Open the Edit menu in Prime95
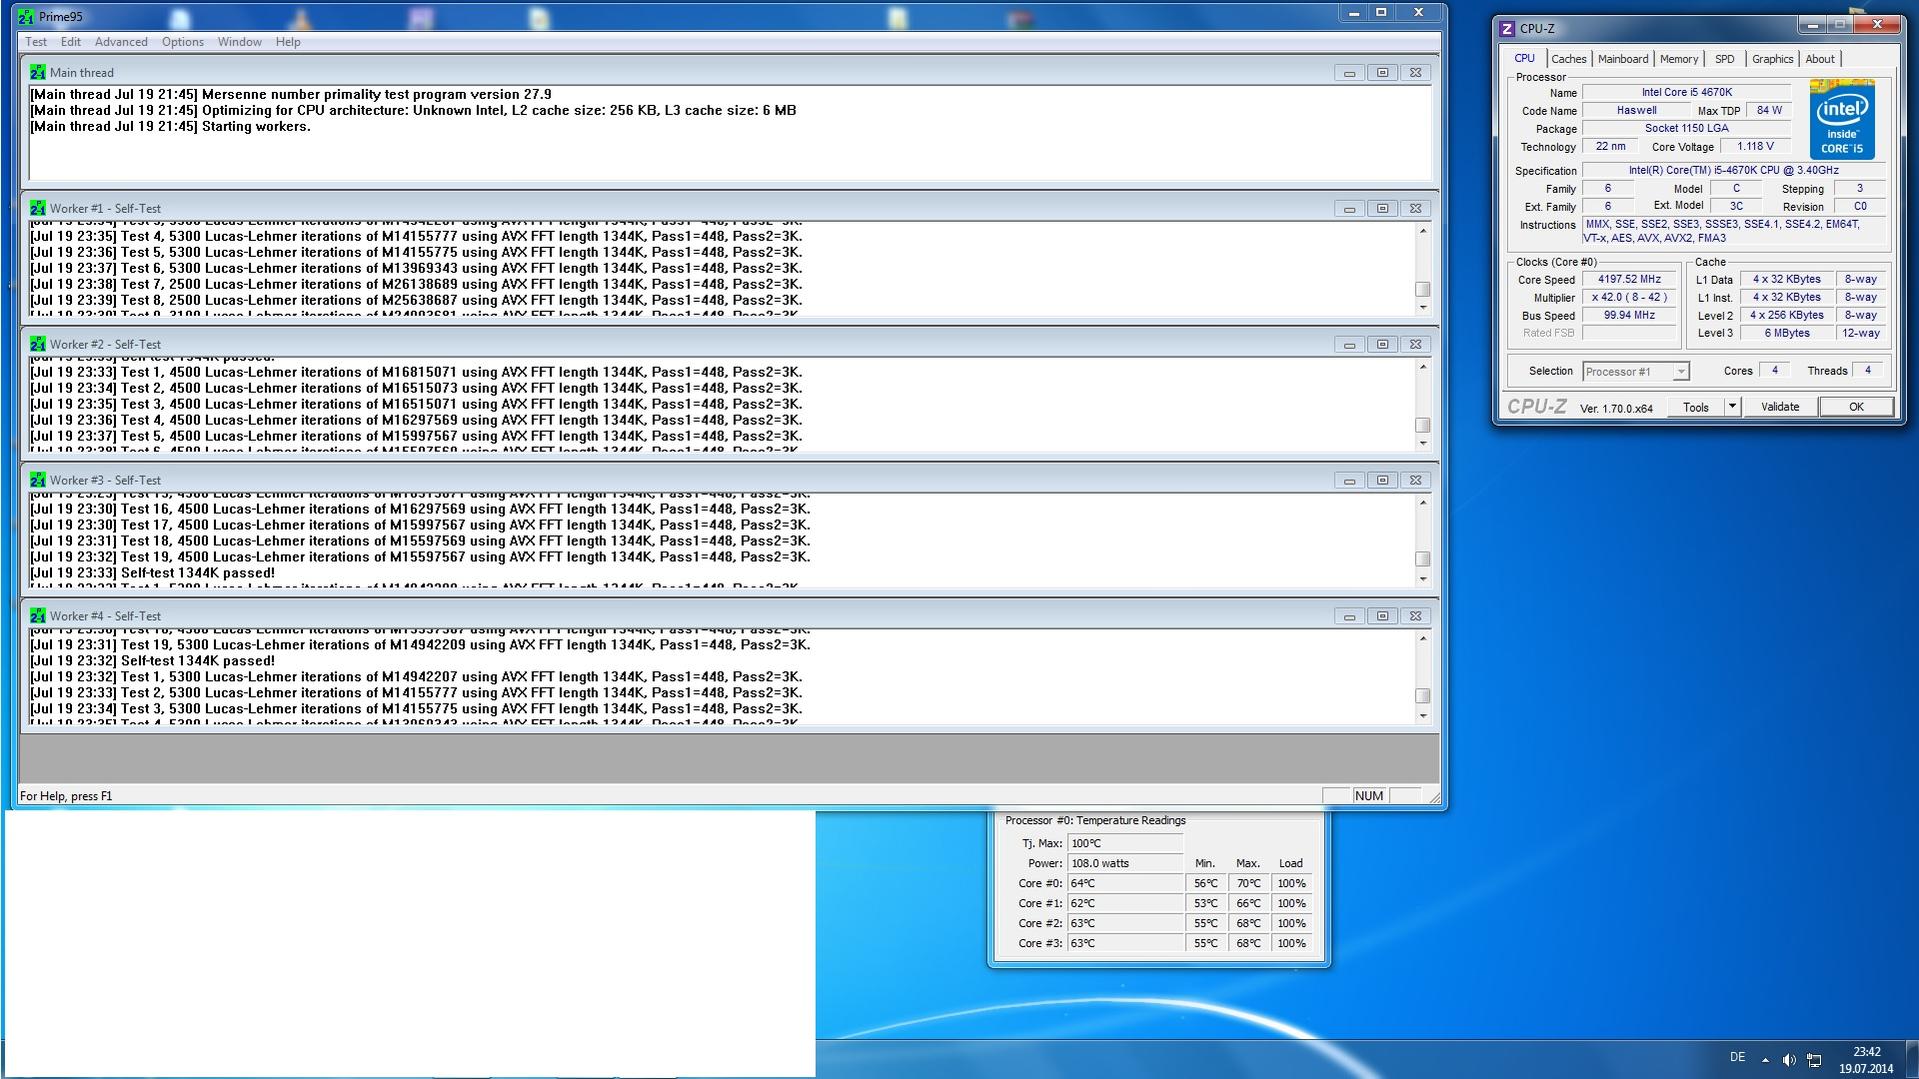1919x1079 pixels. pyautogui.click(x=71, y=42)
